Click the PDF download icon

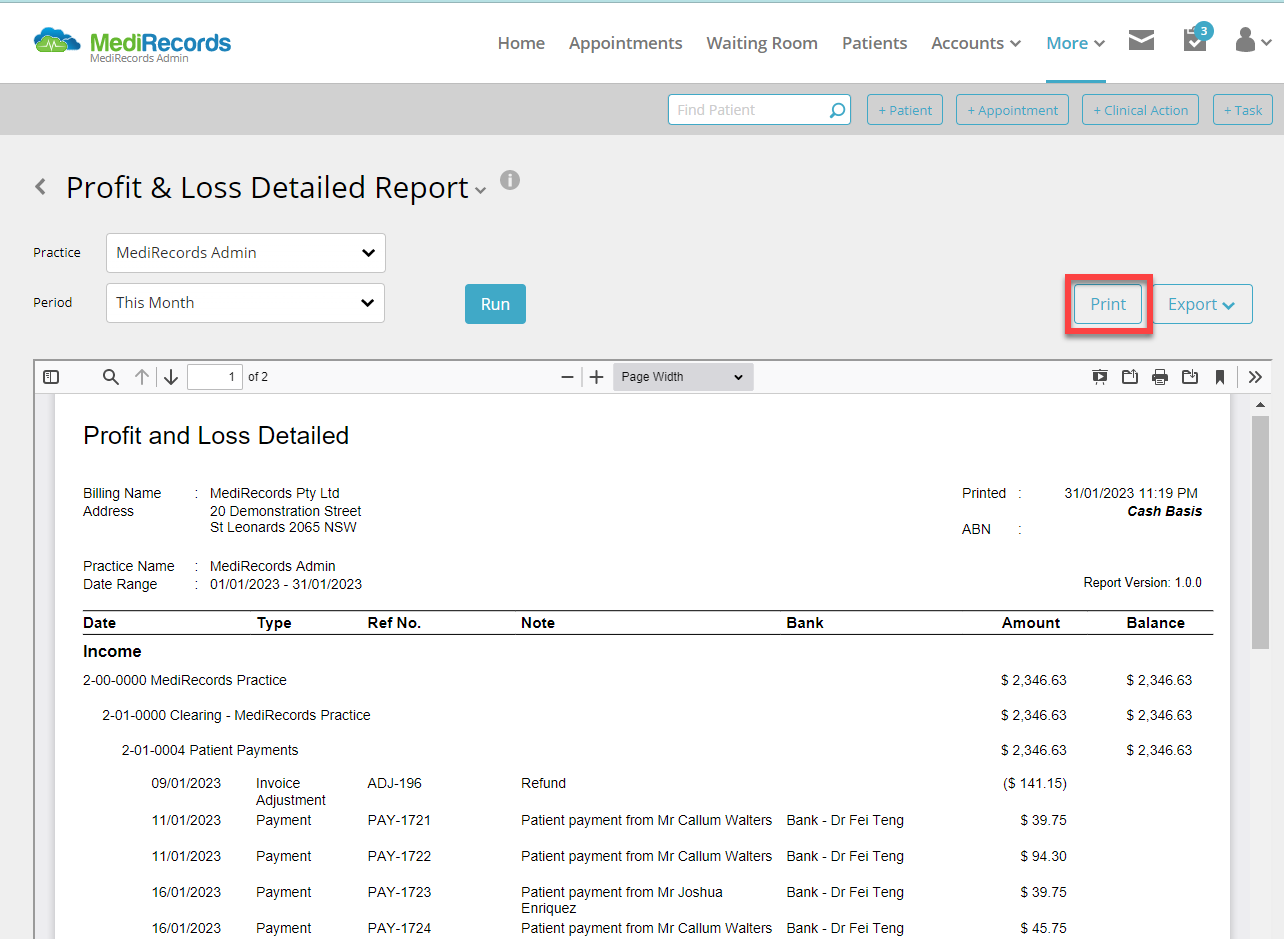(1190, 377)
